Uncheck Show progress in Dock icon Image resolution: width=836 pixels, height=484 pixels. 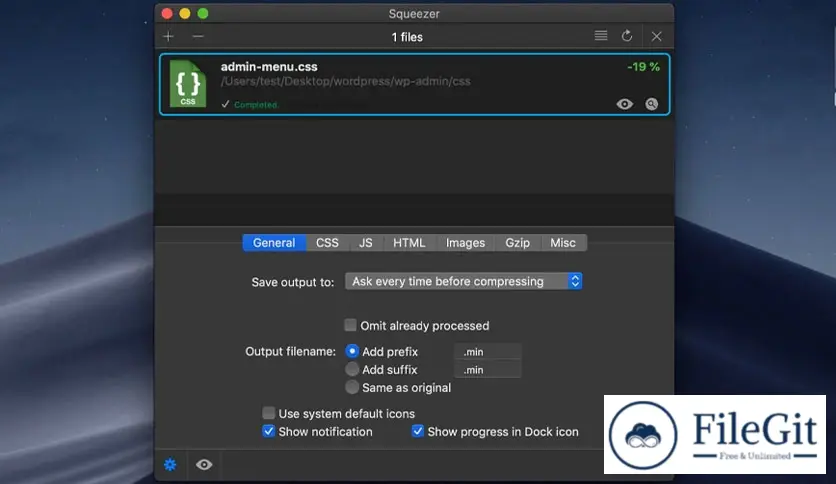(417, 431)
